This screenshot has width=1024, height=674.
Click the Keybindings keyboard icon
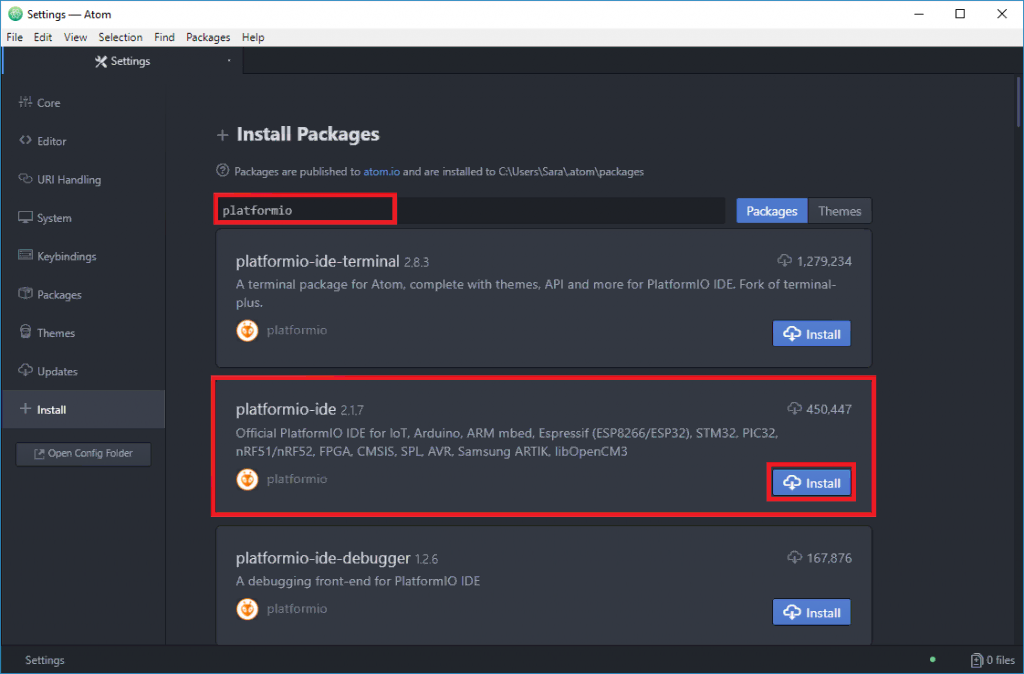point(25,256)
